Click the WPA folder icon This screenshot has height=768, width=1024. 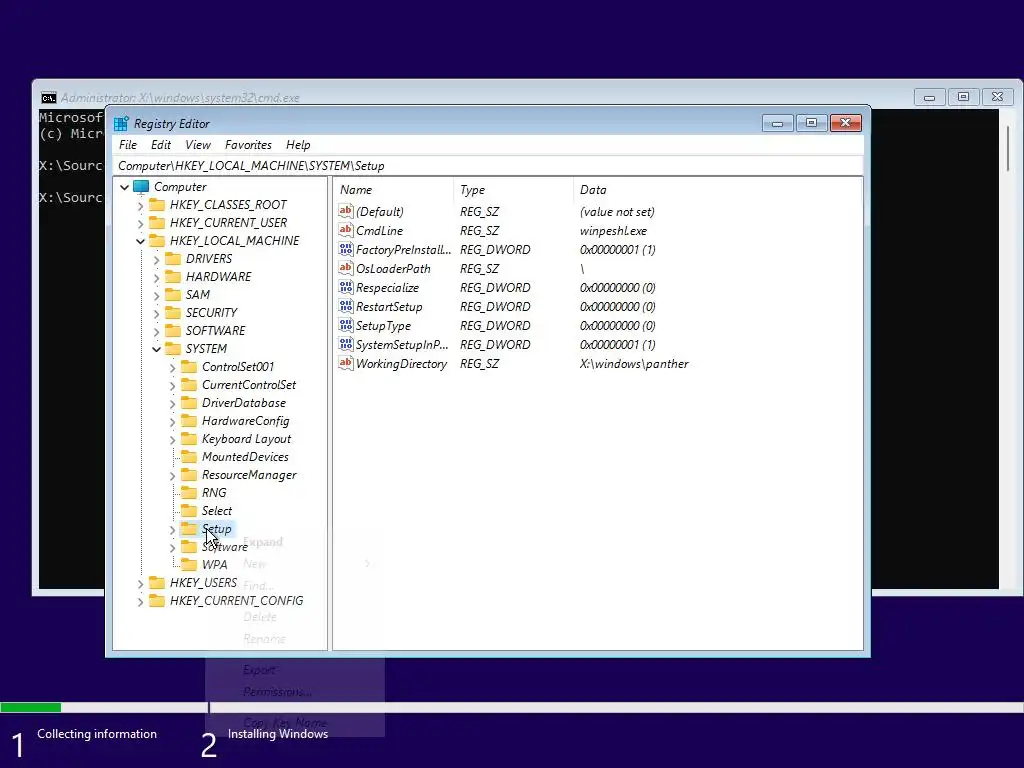189,564
